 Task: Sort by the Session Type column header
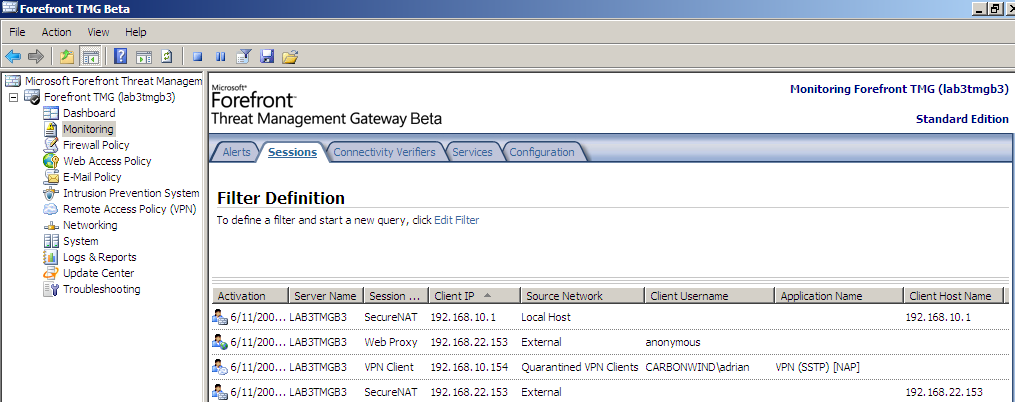tap(396, 296)
